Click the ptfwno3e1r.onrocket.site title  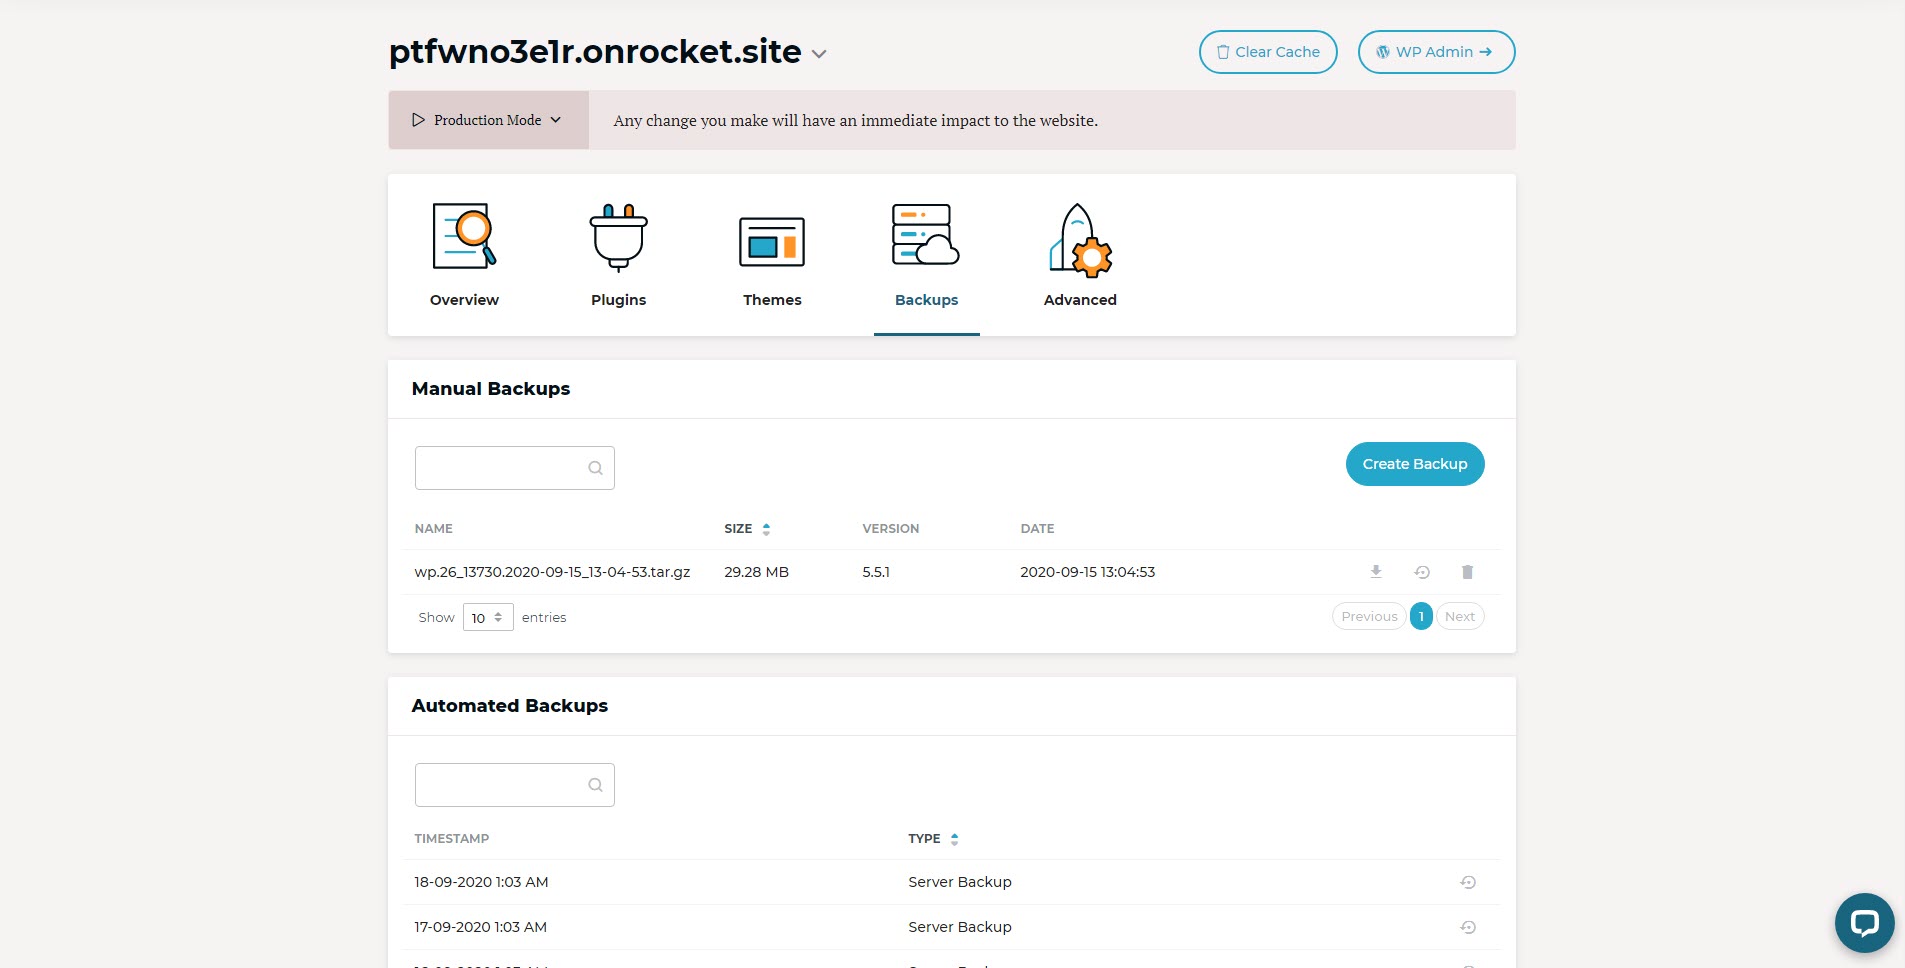[595, 52]
